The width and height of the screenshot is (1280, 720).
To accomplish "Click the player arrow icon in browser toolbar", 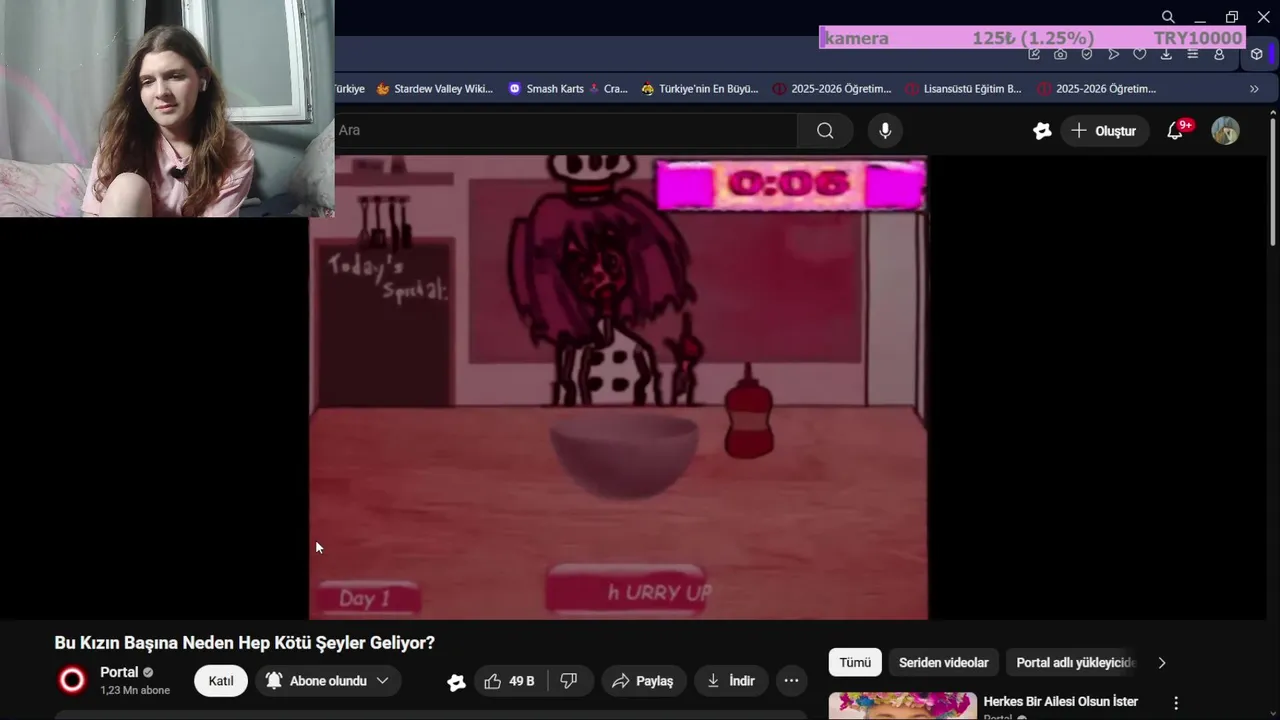I will coord(1113,54).
